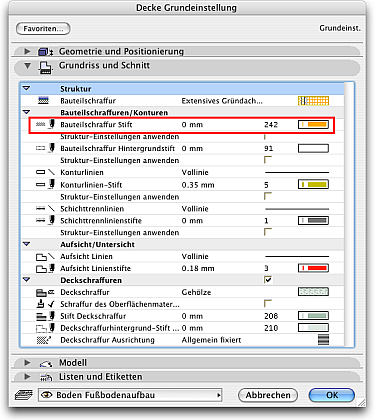Collapse the Aufsicht/Untersicht group

click(x=26, y=244)
